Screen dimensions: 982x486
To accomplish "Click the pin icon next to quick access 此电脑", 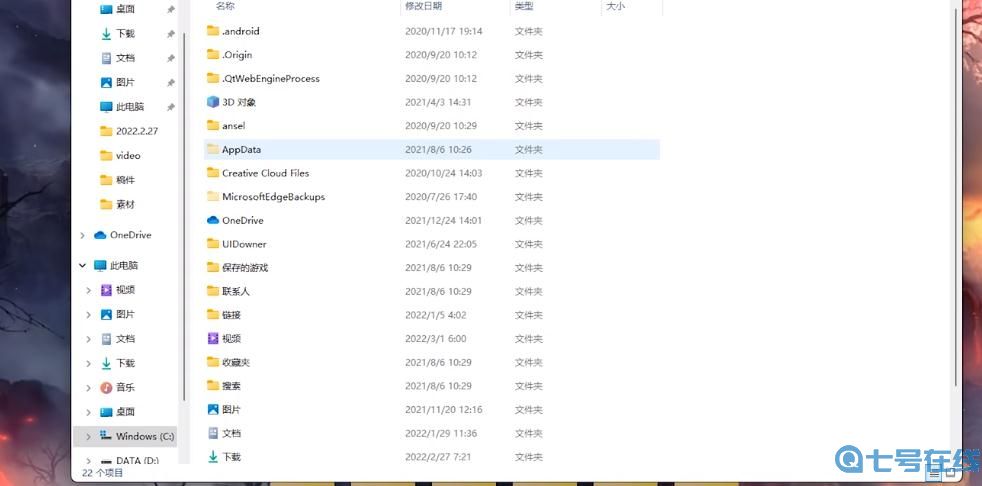I will click(170, 107).
